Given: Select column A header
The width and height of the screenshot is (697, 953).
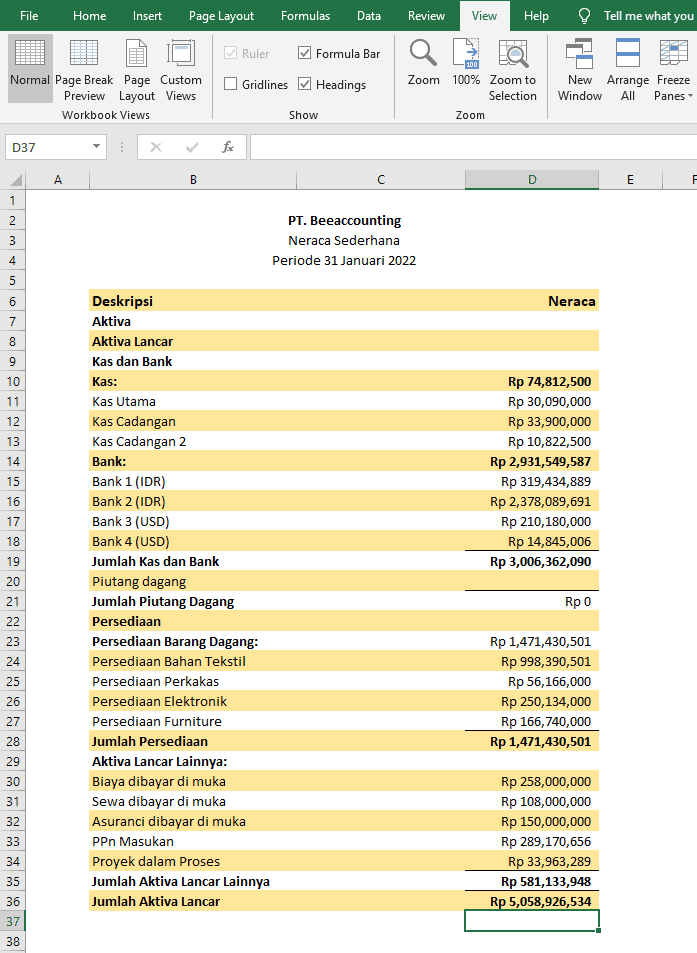Looking at the screenshot, I should pyautogui.click(x=58, y=180).
